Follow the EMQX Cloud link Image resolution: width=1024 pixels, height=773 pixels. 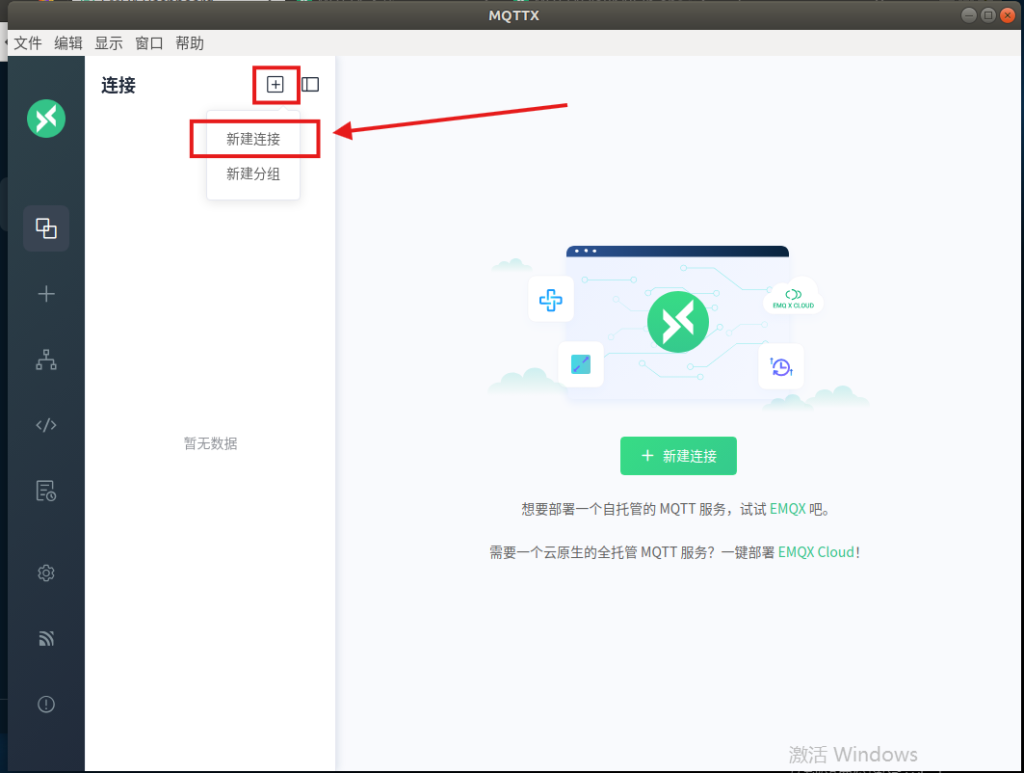pyautogui.click(x=816, y=552)
